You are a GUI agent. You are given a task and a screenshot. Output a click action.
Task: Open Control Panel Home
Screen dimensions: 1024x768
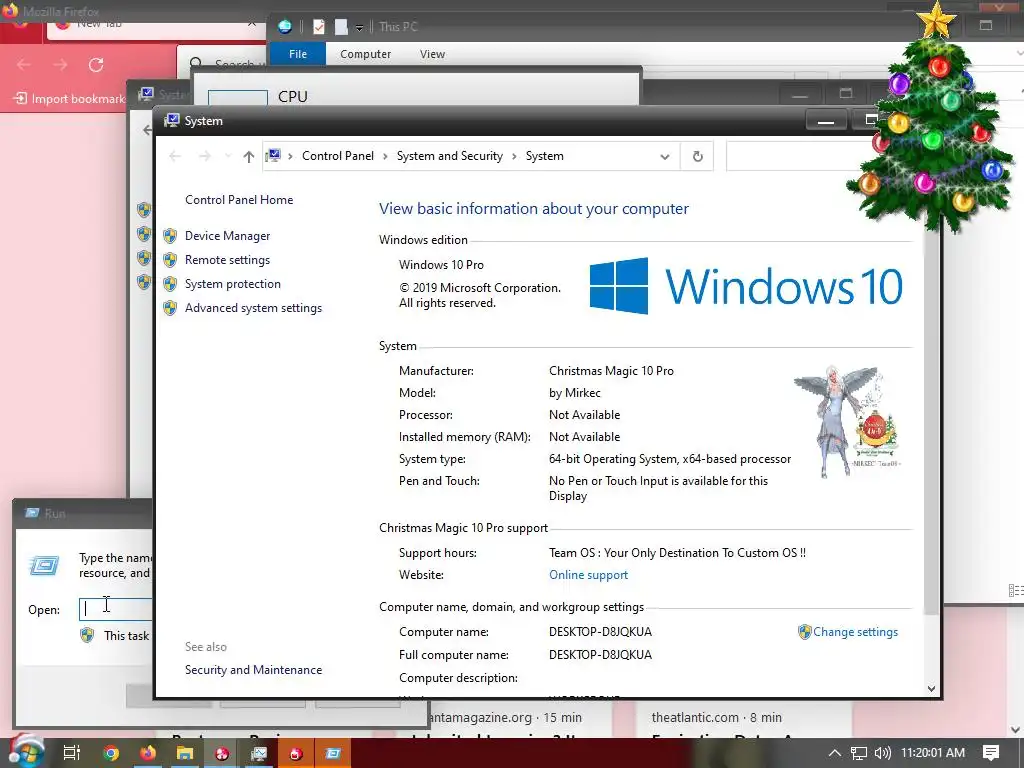point(239,200)
